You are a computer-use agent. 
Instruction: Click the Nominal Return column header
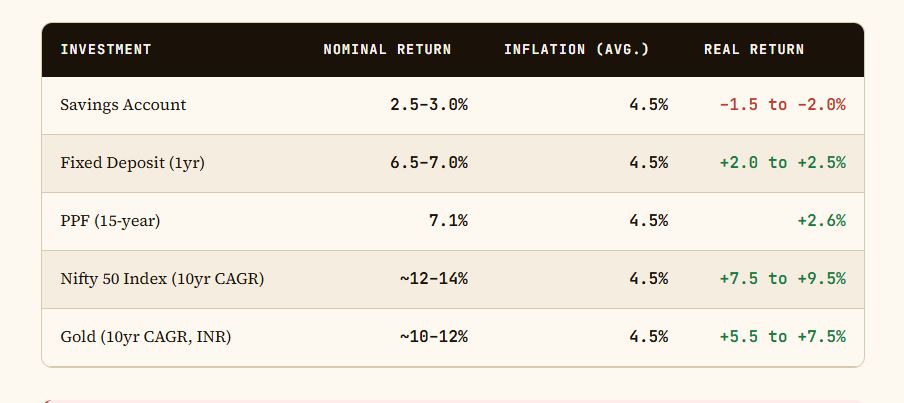(x=387, y=49)
